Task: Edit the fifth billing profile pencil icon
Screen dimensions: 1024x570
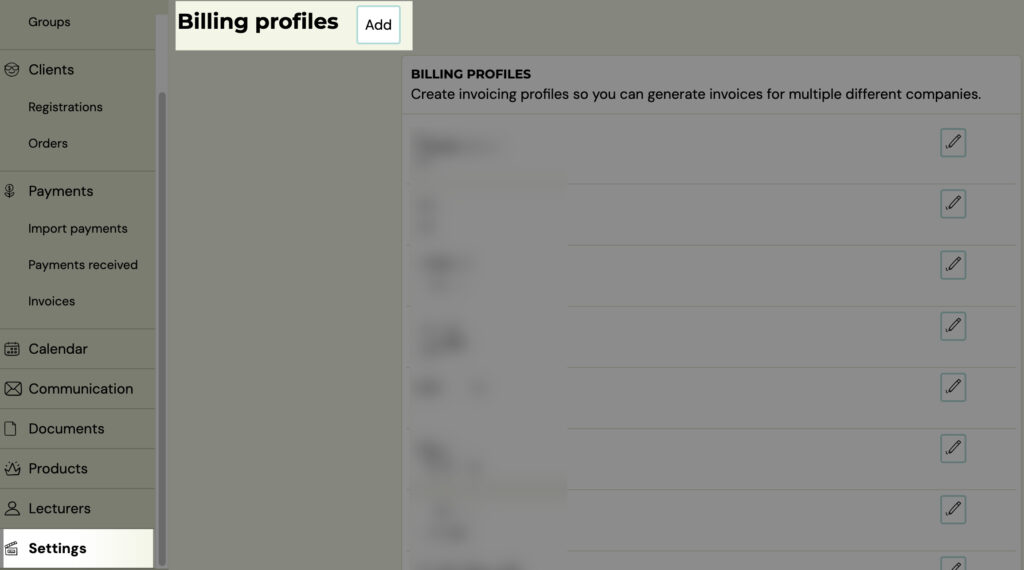Action: point(953,387)
